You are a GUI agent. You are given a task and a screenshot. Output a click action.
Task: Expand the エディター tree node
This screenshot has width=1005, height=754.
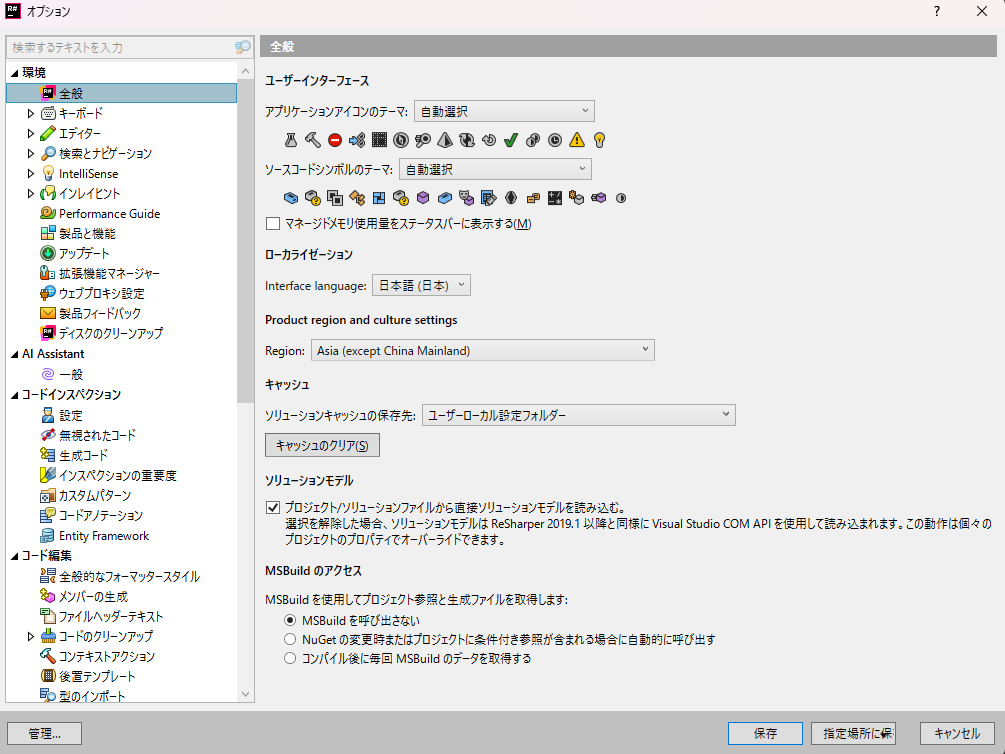[x=30, y=133]
